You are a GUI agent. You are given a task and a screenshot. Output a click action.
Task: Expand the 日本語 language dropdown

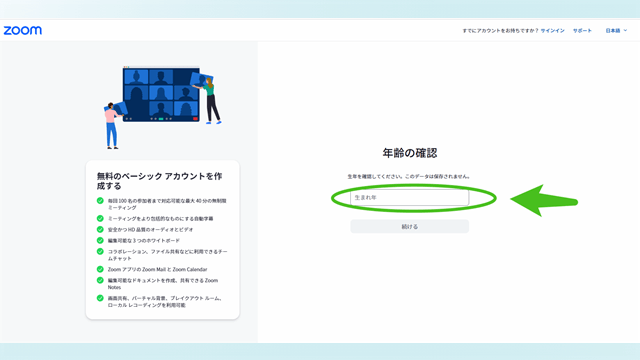point(616,31)
